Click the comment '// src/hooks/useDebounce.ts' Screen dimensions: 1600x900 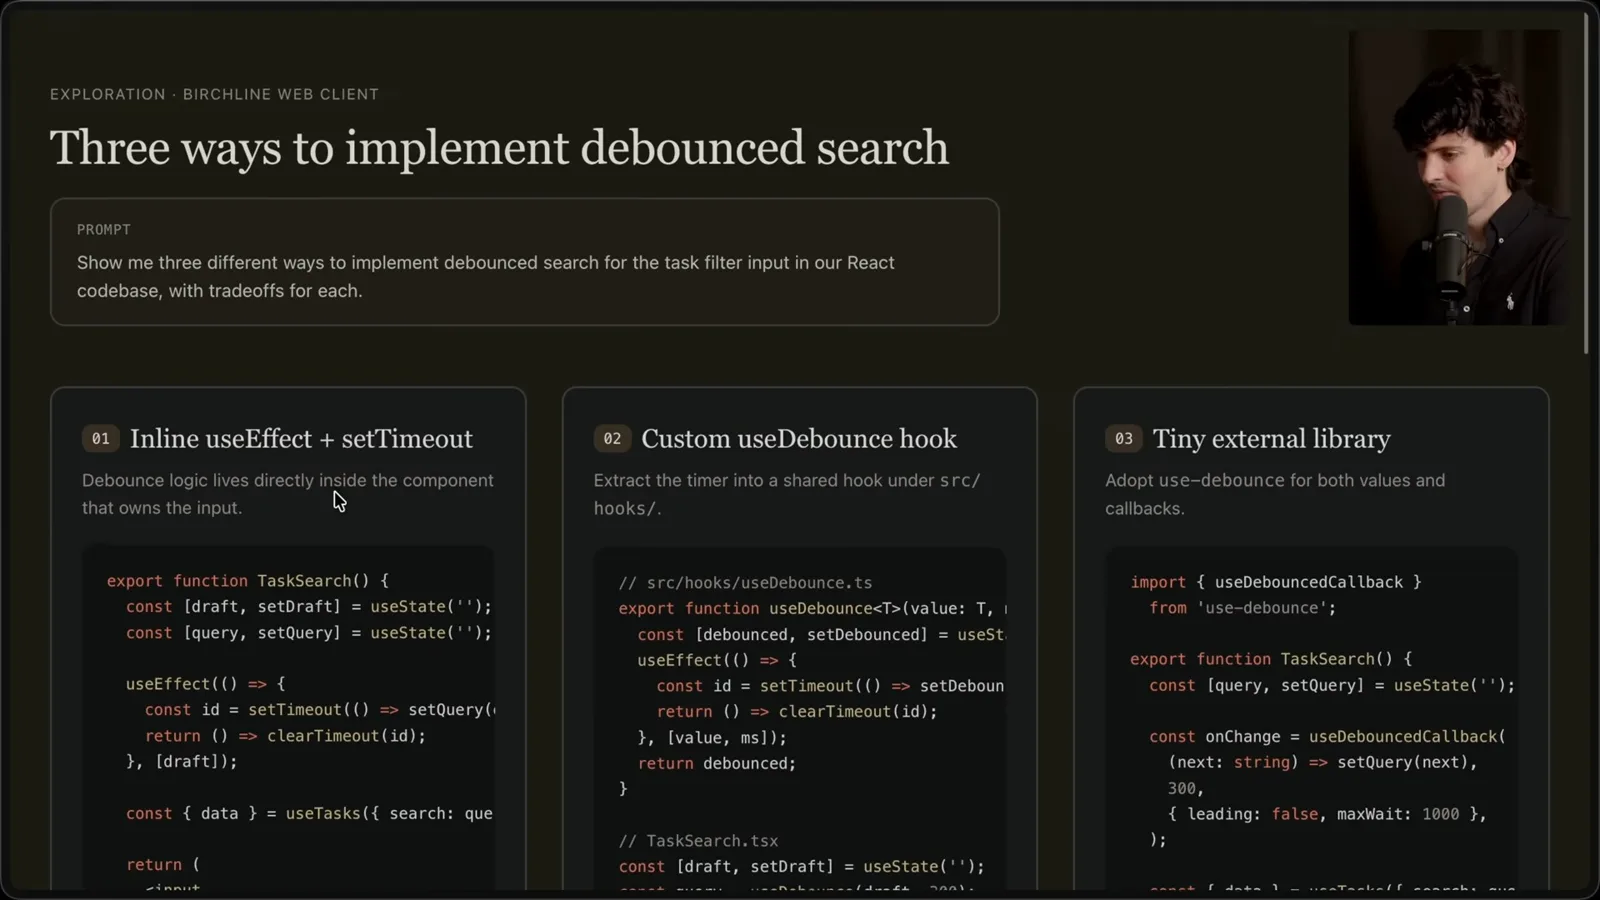click(x=745, y=582)
